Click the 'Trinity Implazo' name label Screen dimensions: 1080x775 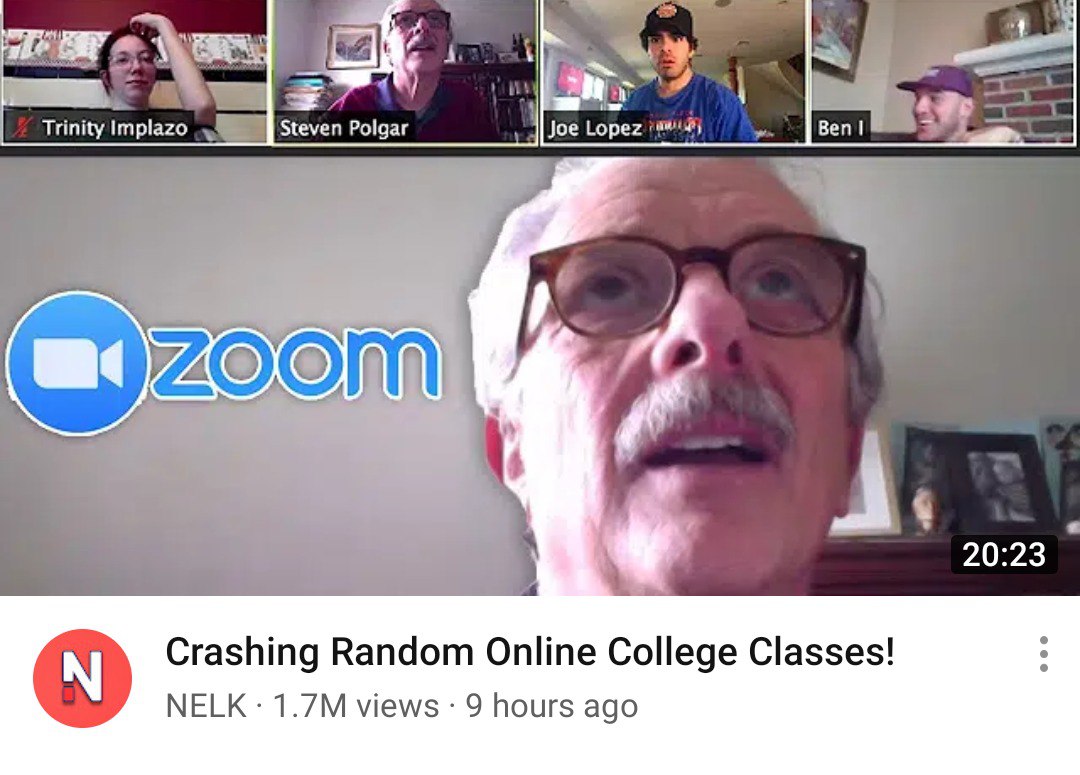tap(114, 128)
